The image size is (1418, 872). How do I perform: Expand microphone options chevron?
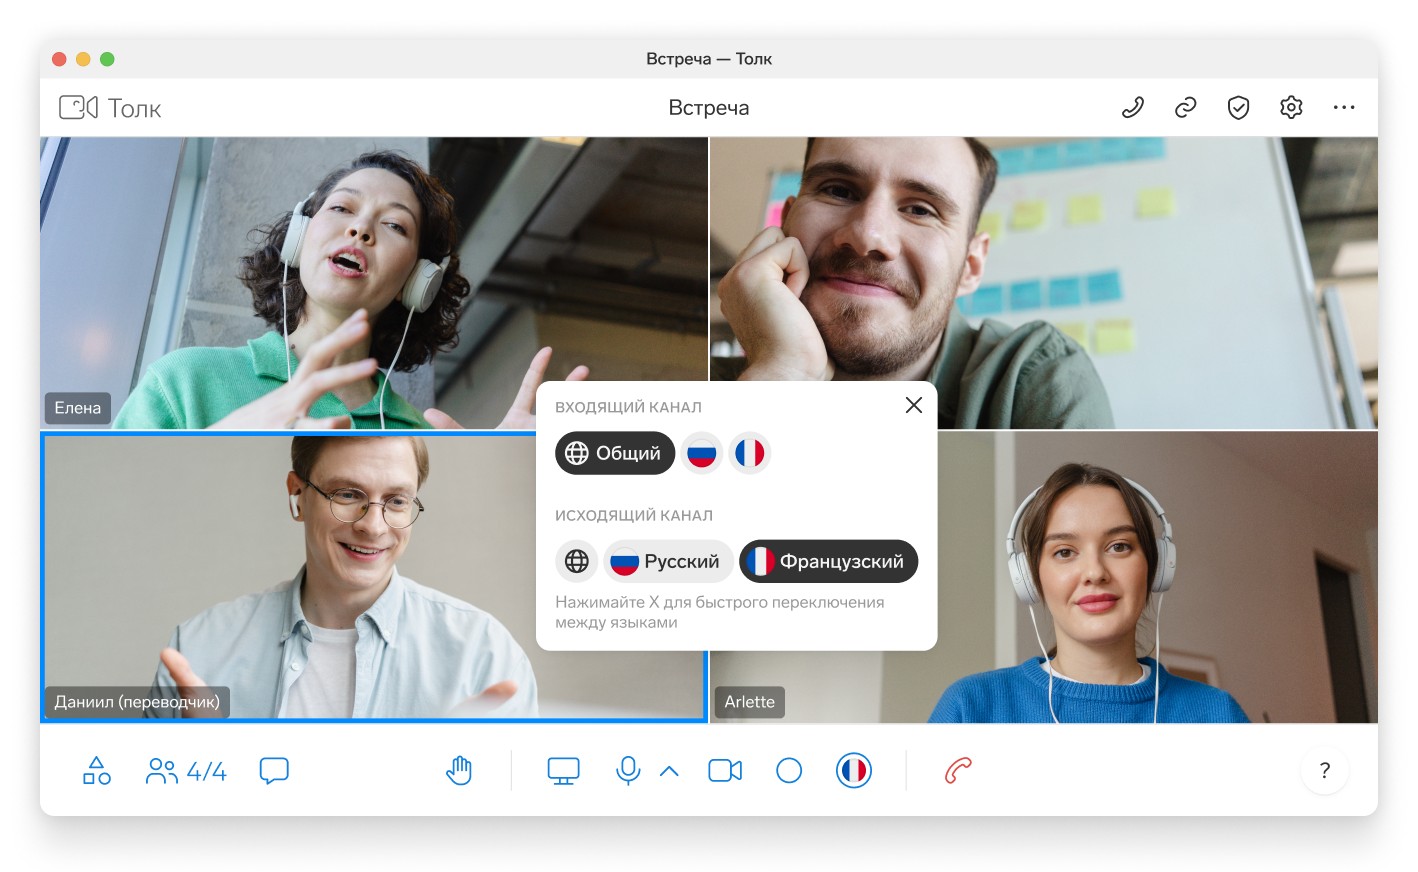coord(670,771)
